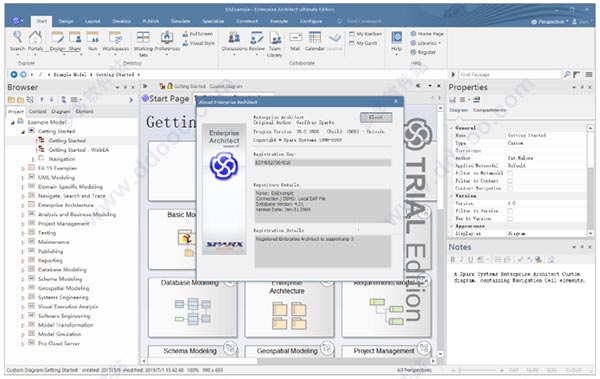Collapse the General properties section
This screenshot has width=600, height=379.
click(452, 128)
